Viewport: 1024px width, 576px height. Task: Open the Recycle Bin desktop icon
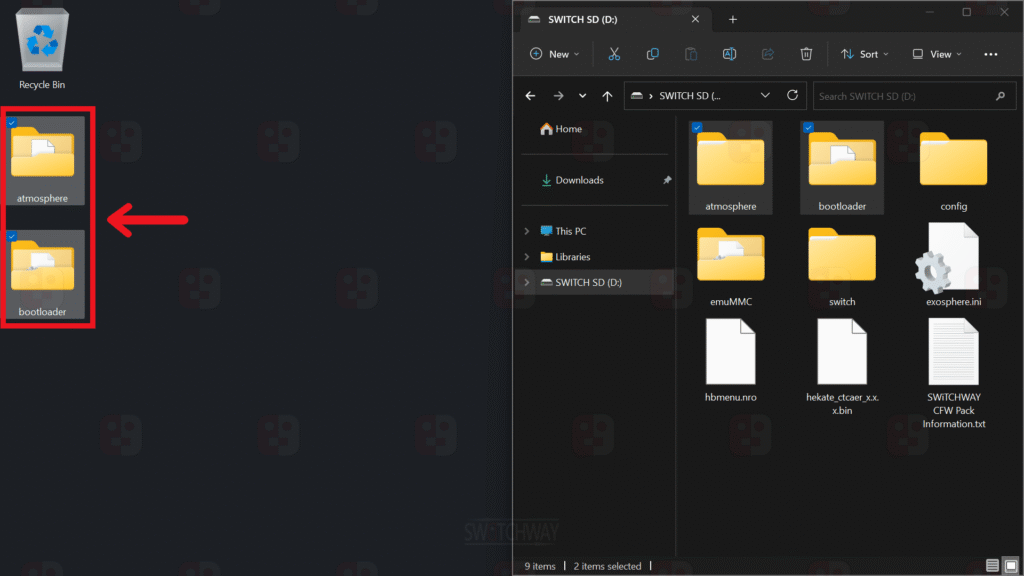[x=42, y=48]
